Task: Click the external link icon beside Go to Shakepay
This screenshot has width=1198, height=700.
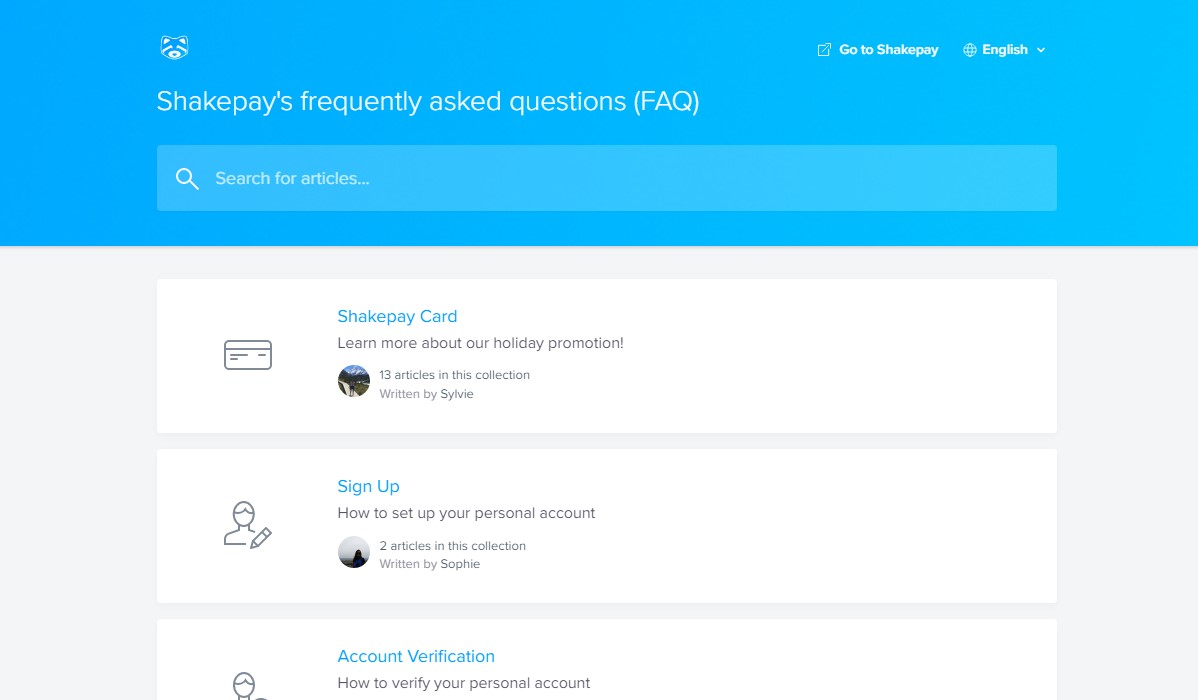Action: pos(824,50)
